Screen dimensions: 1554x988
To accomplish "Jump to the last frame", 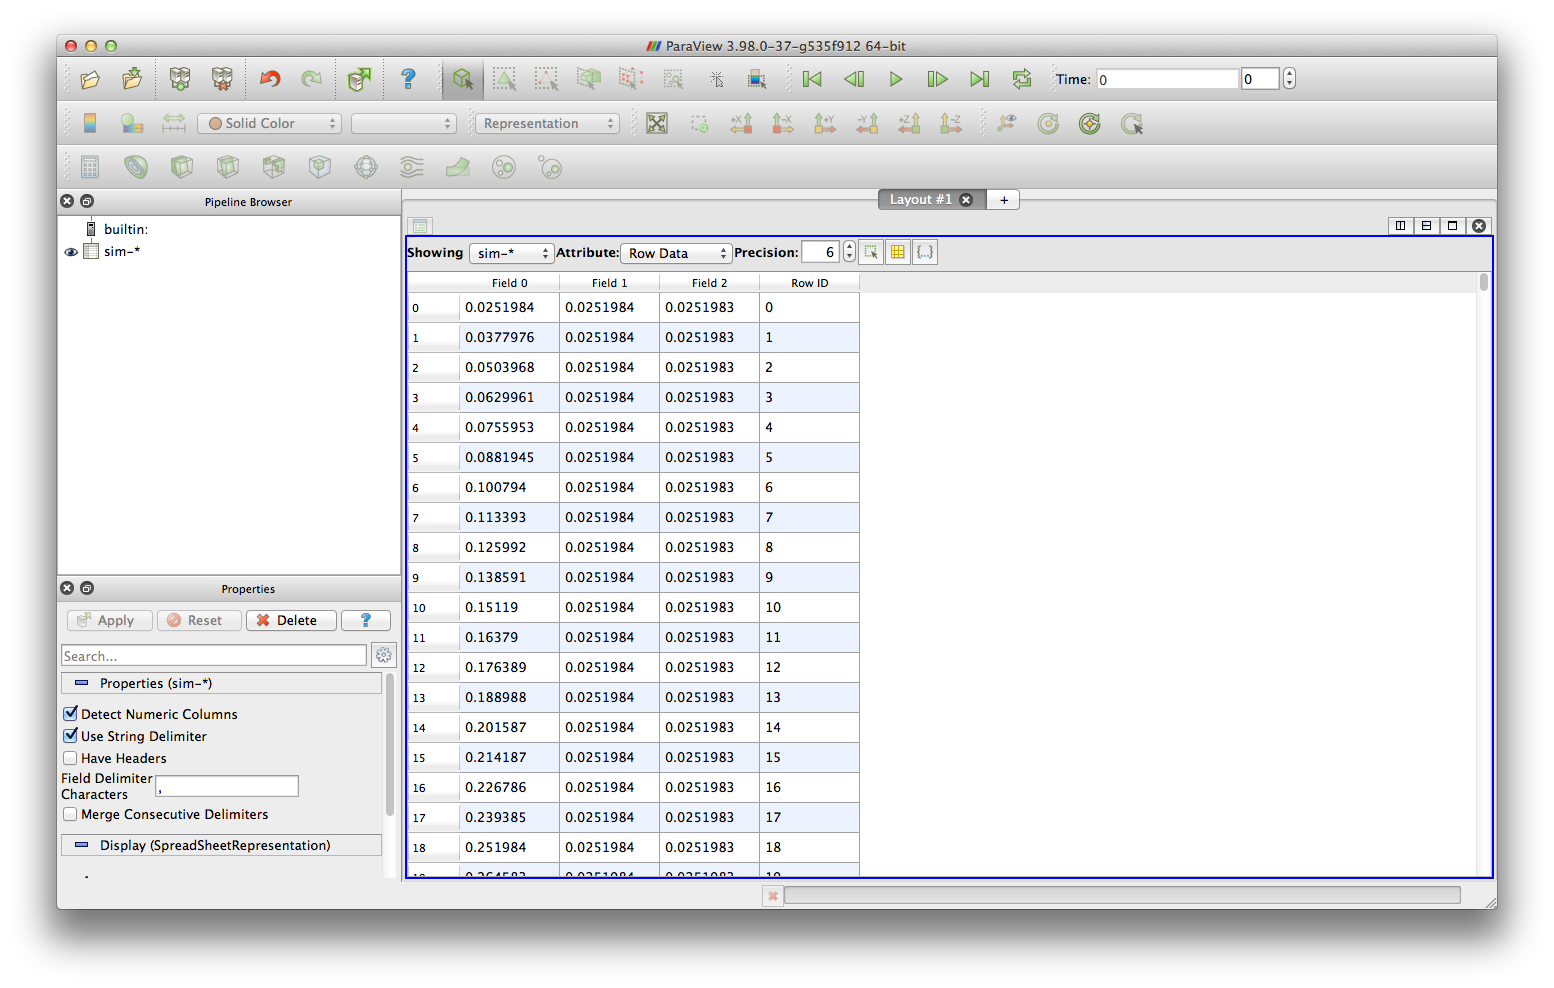I will tap(979, 79).
